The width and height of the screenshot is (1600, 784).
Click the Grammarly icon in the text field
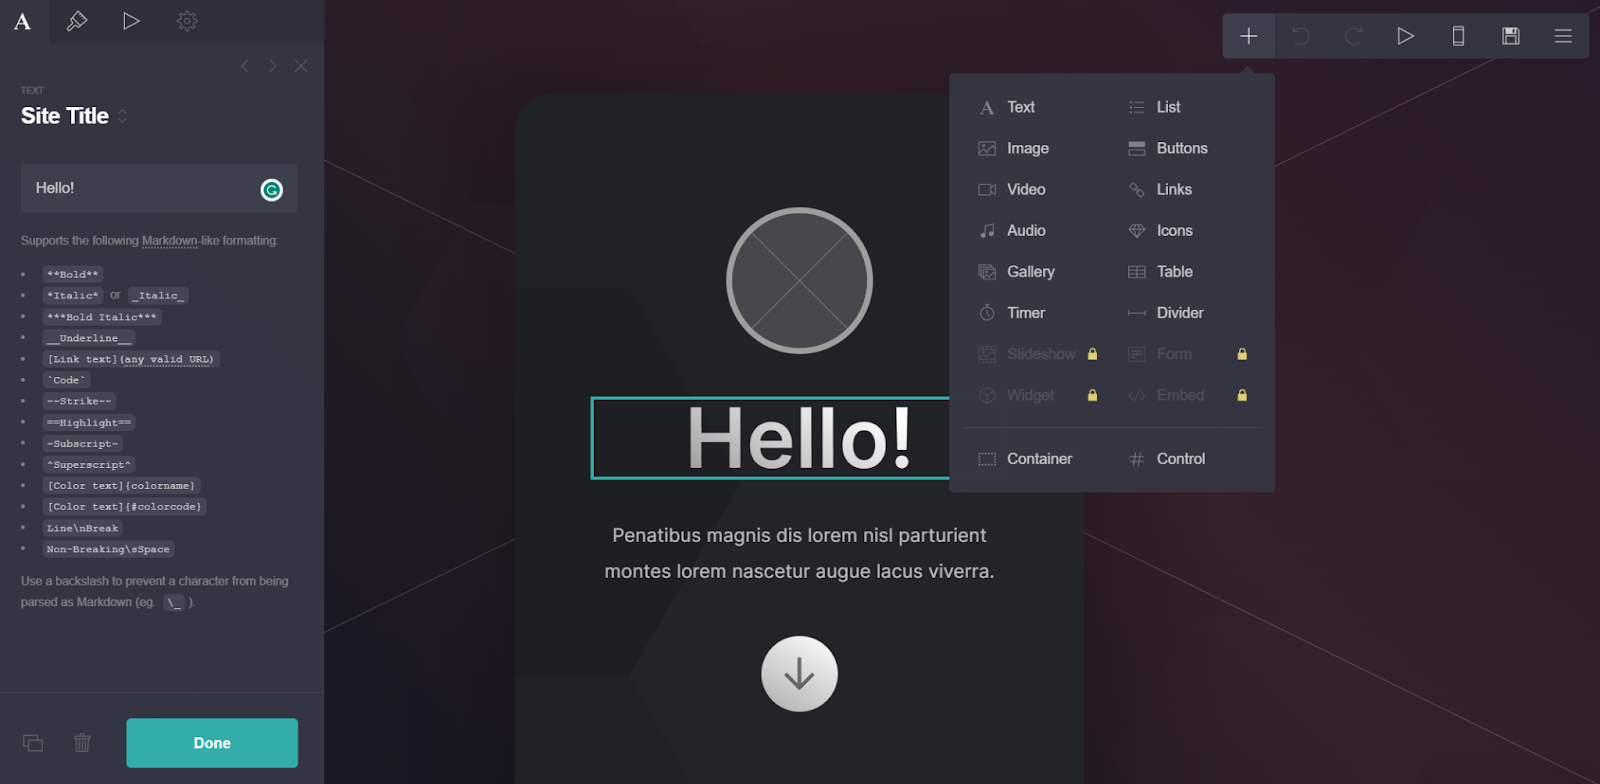click(x=272, y=190)
